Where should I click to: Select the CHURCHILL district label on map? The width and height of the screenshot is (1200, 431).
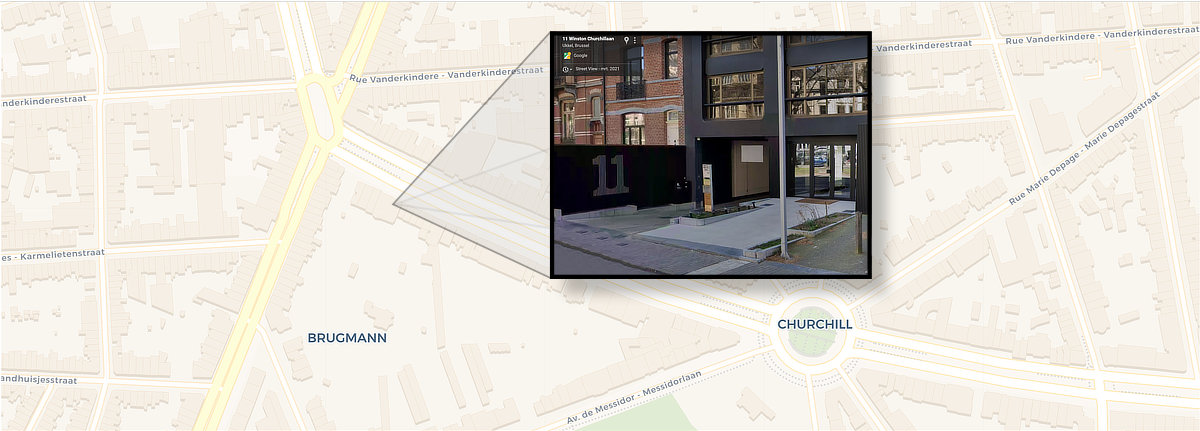815,324
